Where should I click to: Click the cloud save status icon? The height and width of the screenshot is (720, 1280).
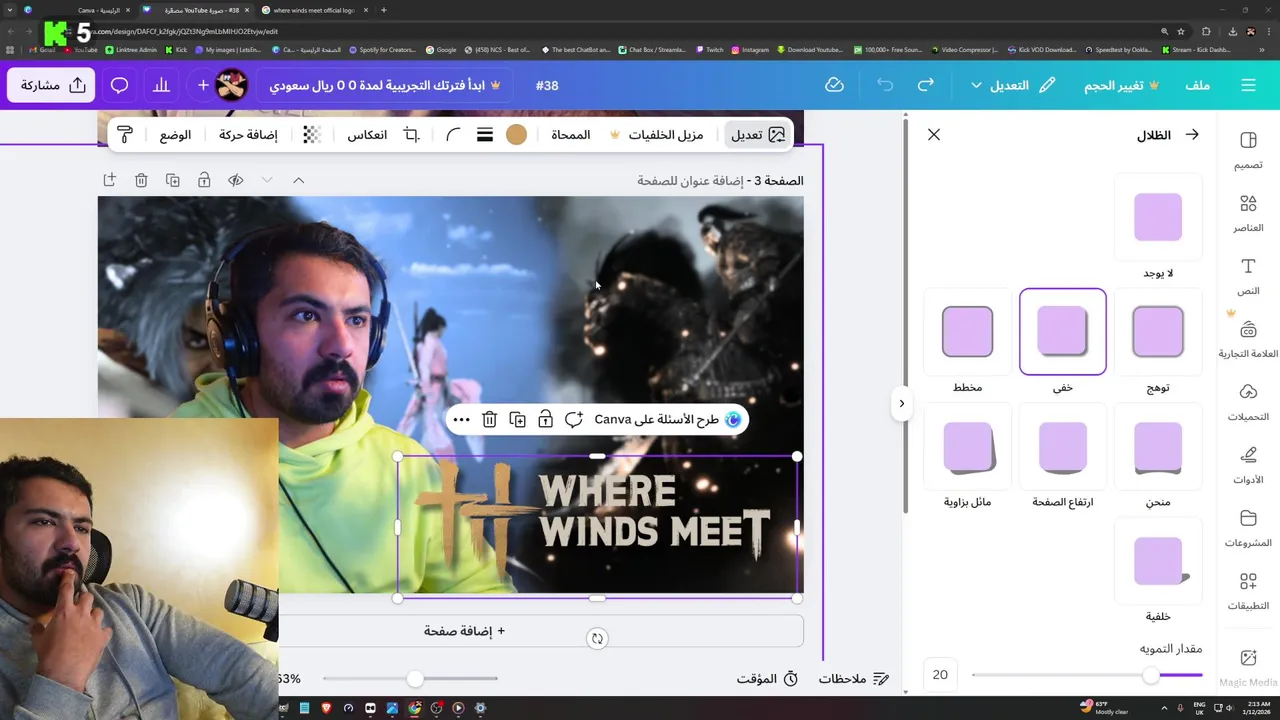tap(834, 85)
